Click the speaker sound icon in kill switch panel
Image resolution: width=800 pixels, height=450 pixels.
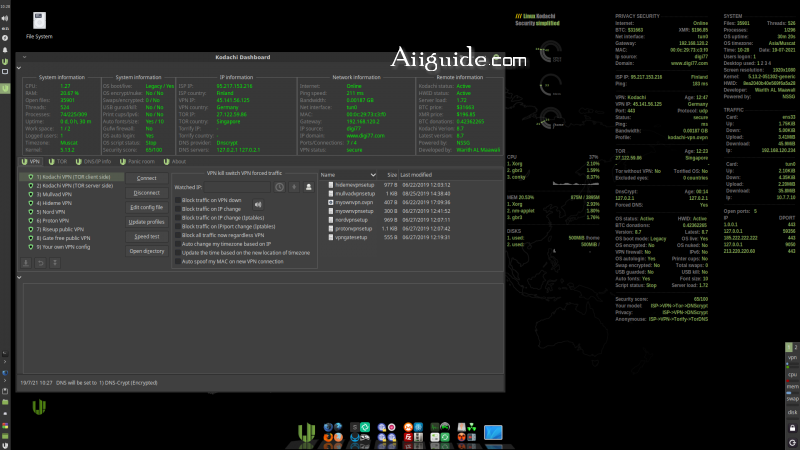click(x=258, y=205)
